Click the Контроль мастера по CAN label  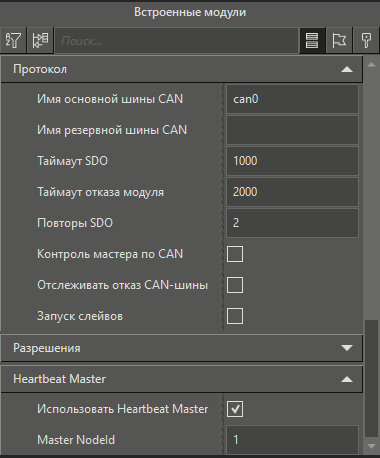click(x=110, y=254)
